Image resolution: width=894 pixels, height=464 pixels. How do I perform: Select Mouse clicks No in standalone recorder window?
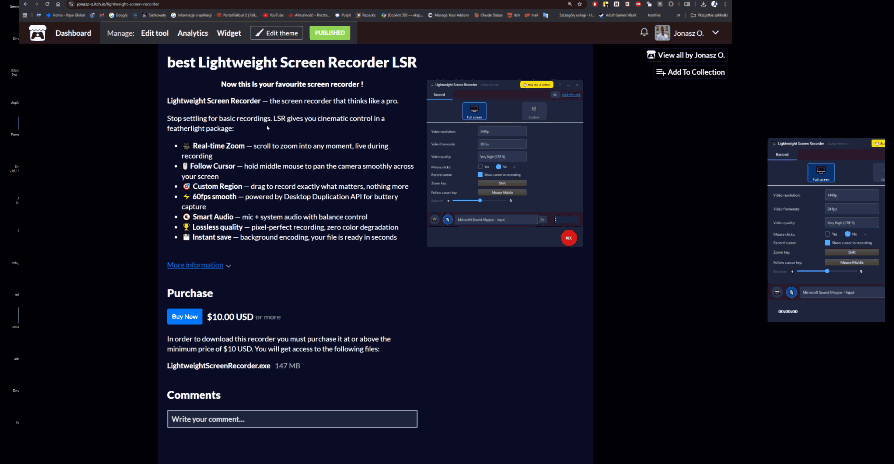click(x=848, y=234)
